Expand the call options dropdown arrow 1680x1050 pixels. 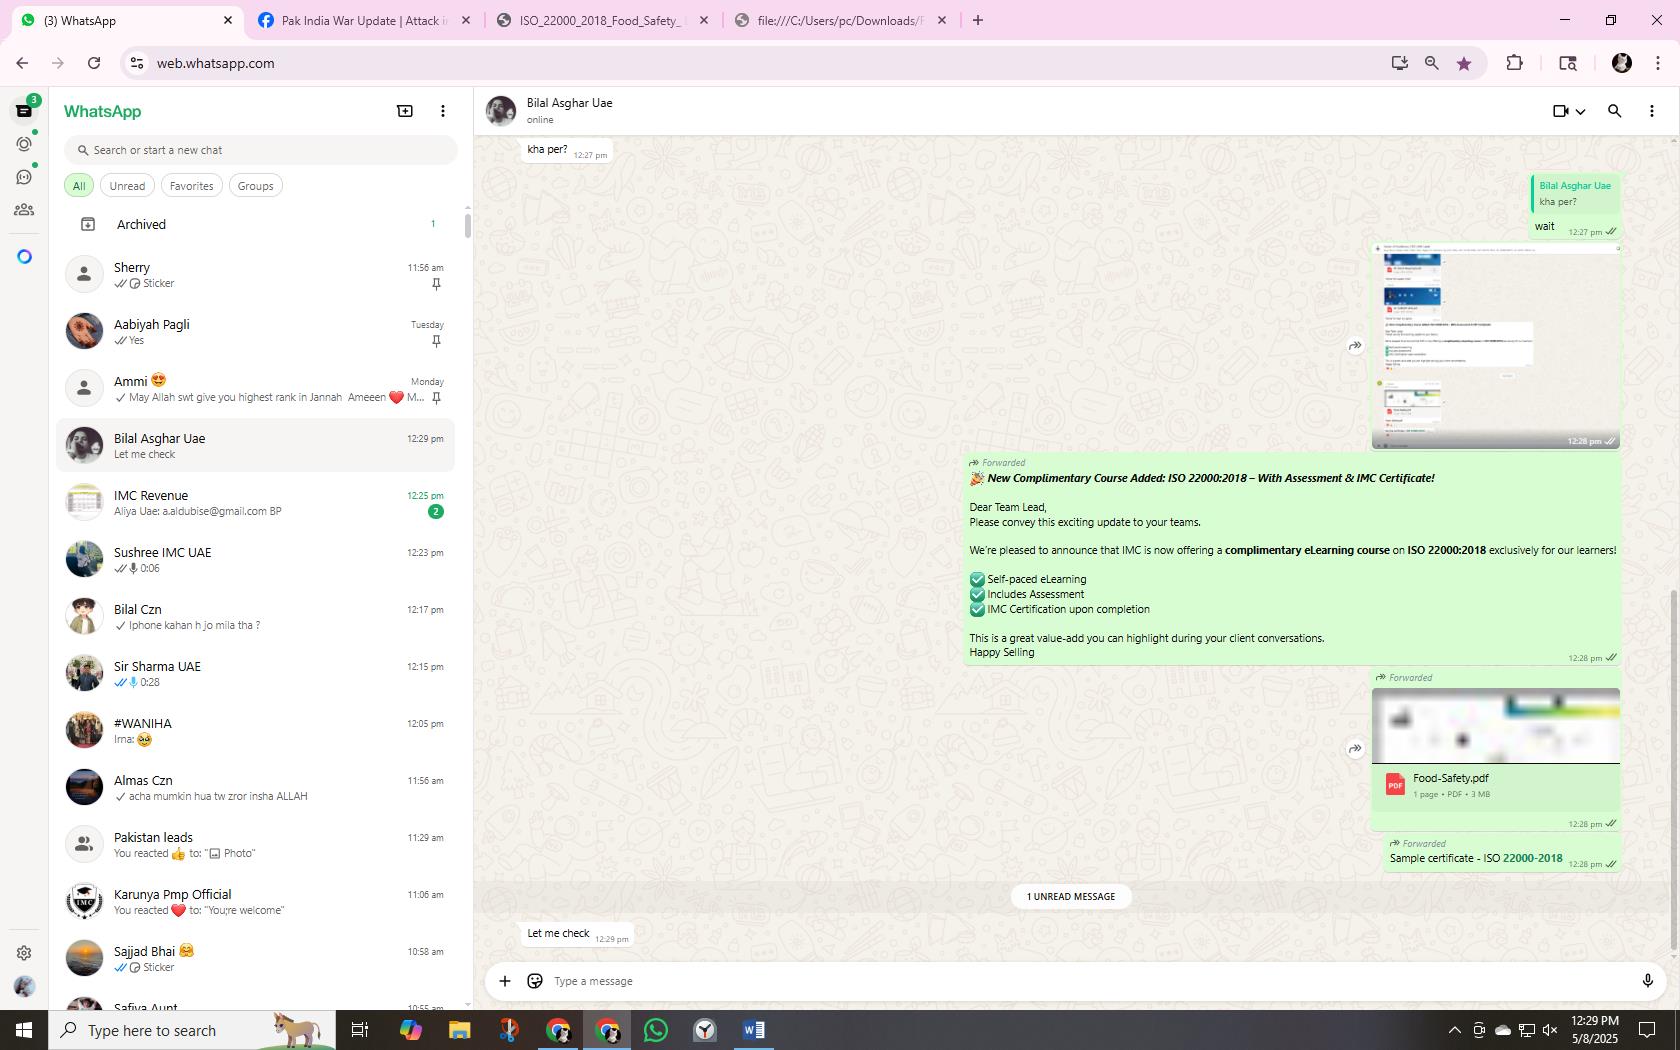click(1581, 112)
